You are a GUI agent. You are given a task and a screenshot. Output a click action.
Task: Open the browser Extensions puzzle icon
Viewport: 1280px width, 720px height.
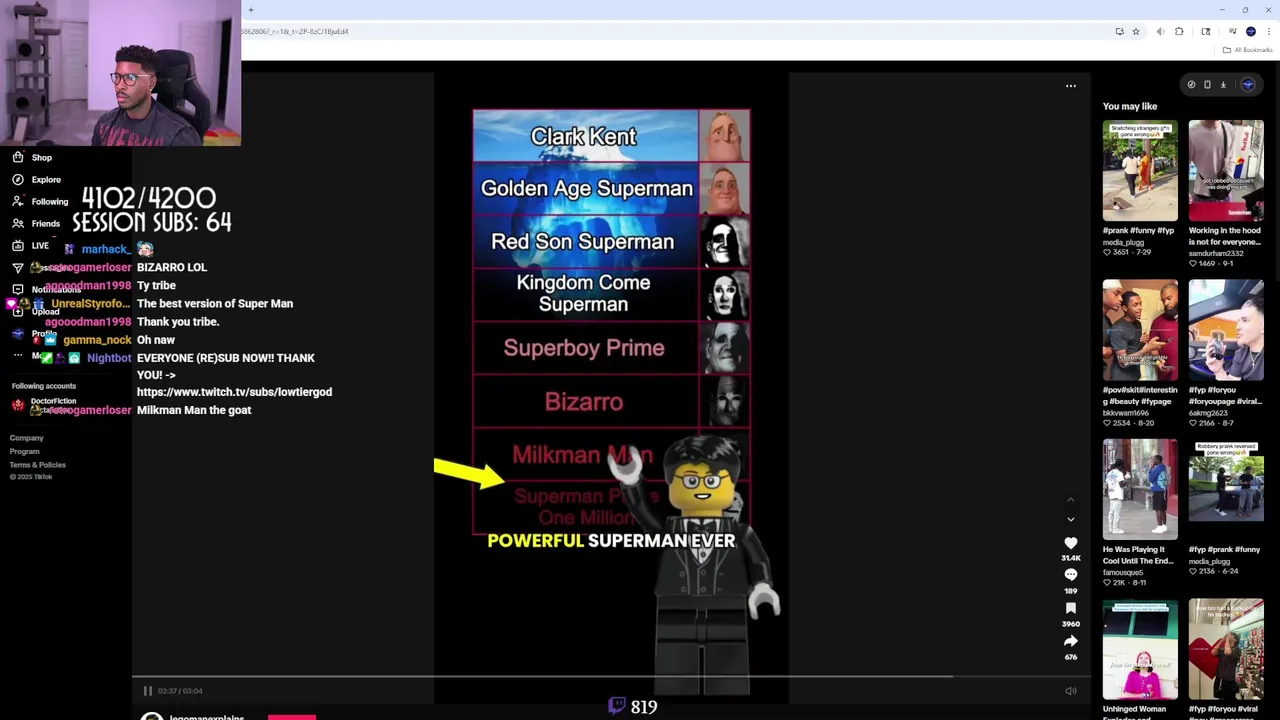pos(1179,32)
